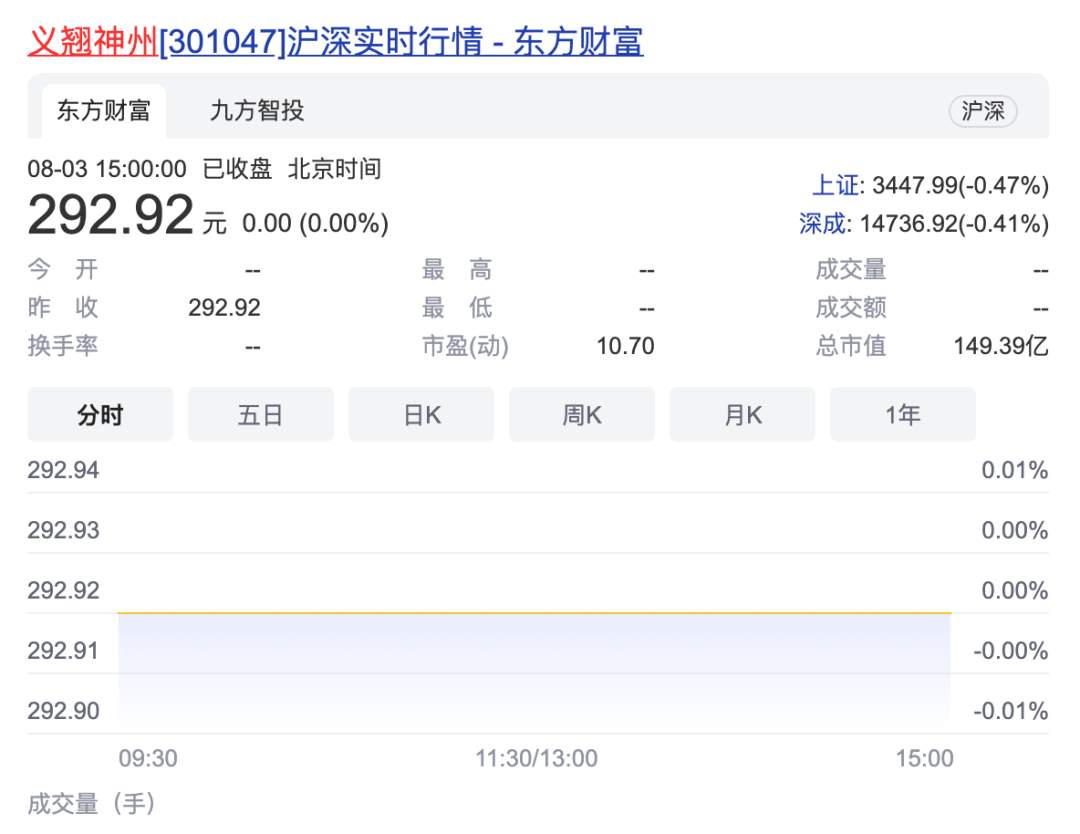Click the 09:30 time axis label
Viewport: 1080px width, 834px height.
(x=148, y=759)
